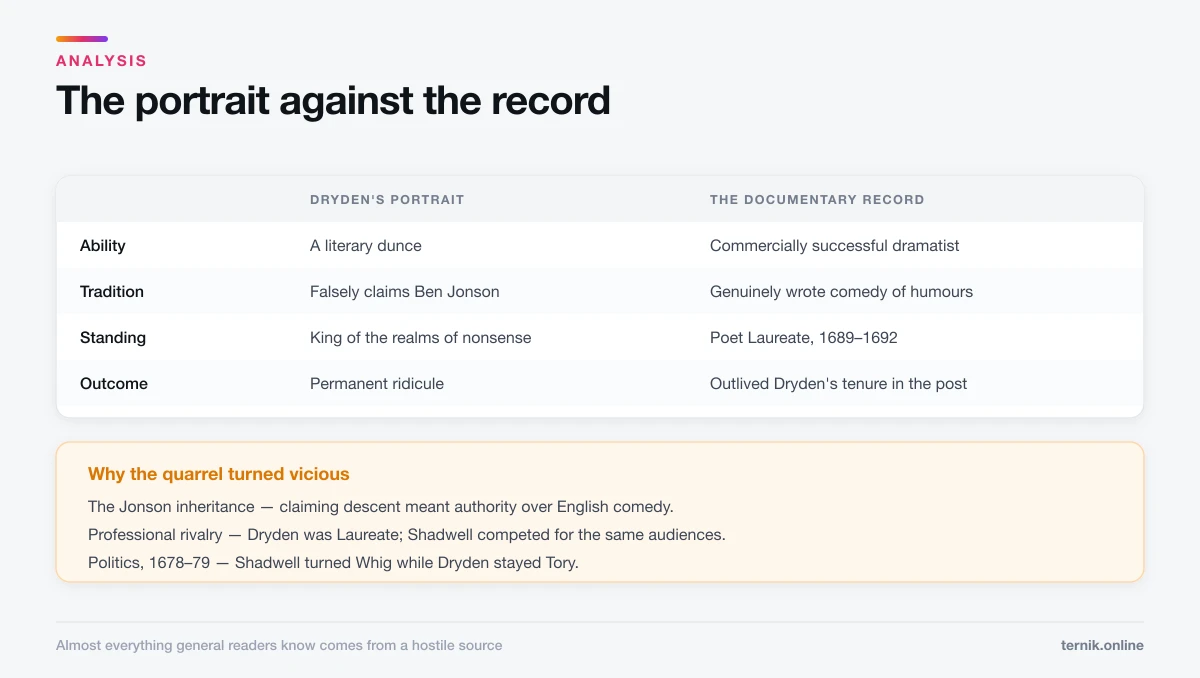The height and width of the screenshot is (678, 1200).
Task: Click 'King of the realms of nonsense' cell
Action: coord(421,338)
